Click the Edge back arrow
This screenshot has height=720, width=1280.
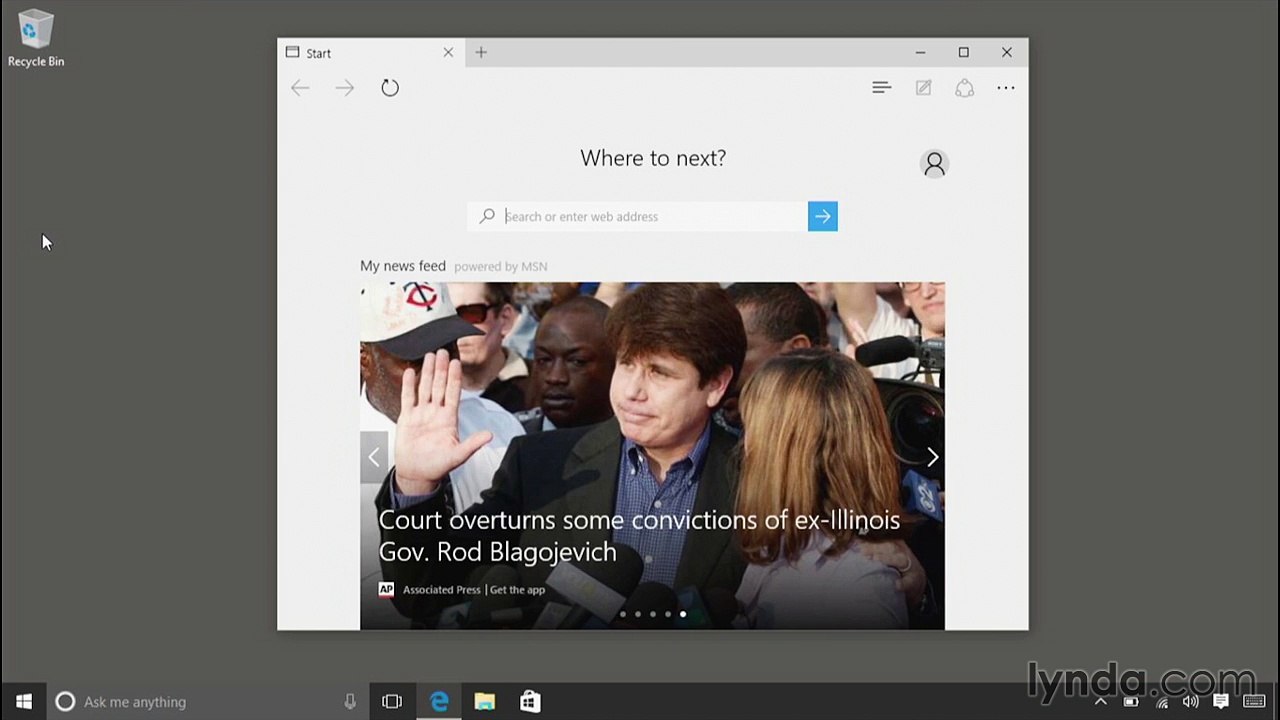pyautogui.click(x=300, y=88)
